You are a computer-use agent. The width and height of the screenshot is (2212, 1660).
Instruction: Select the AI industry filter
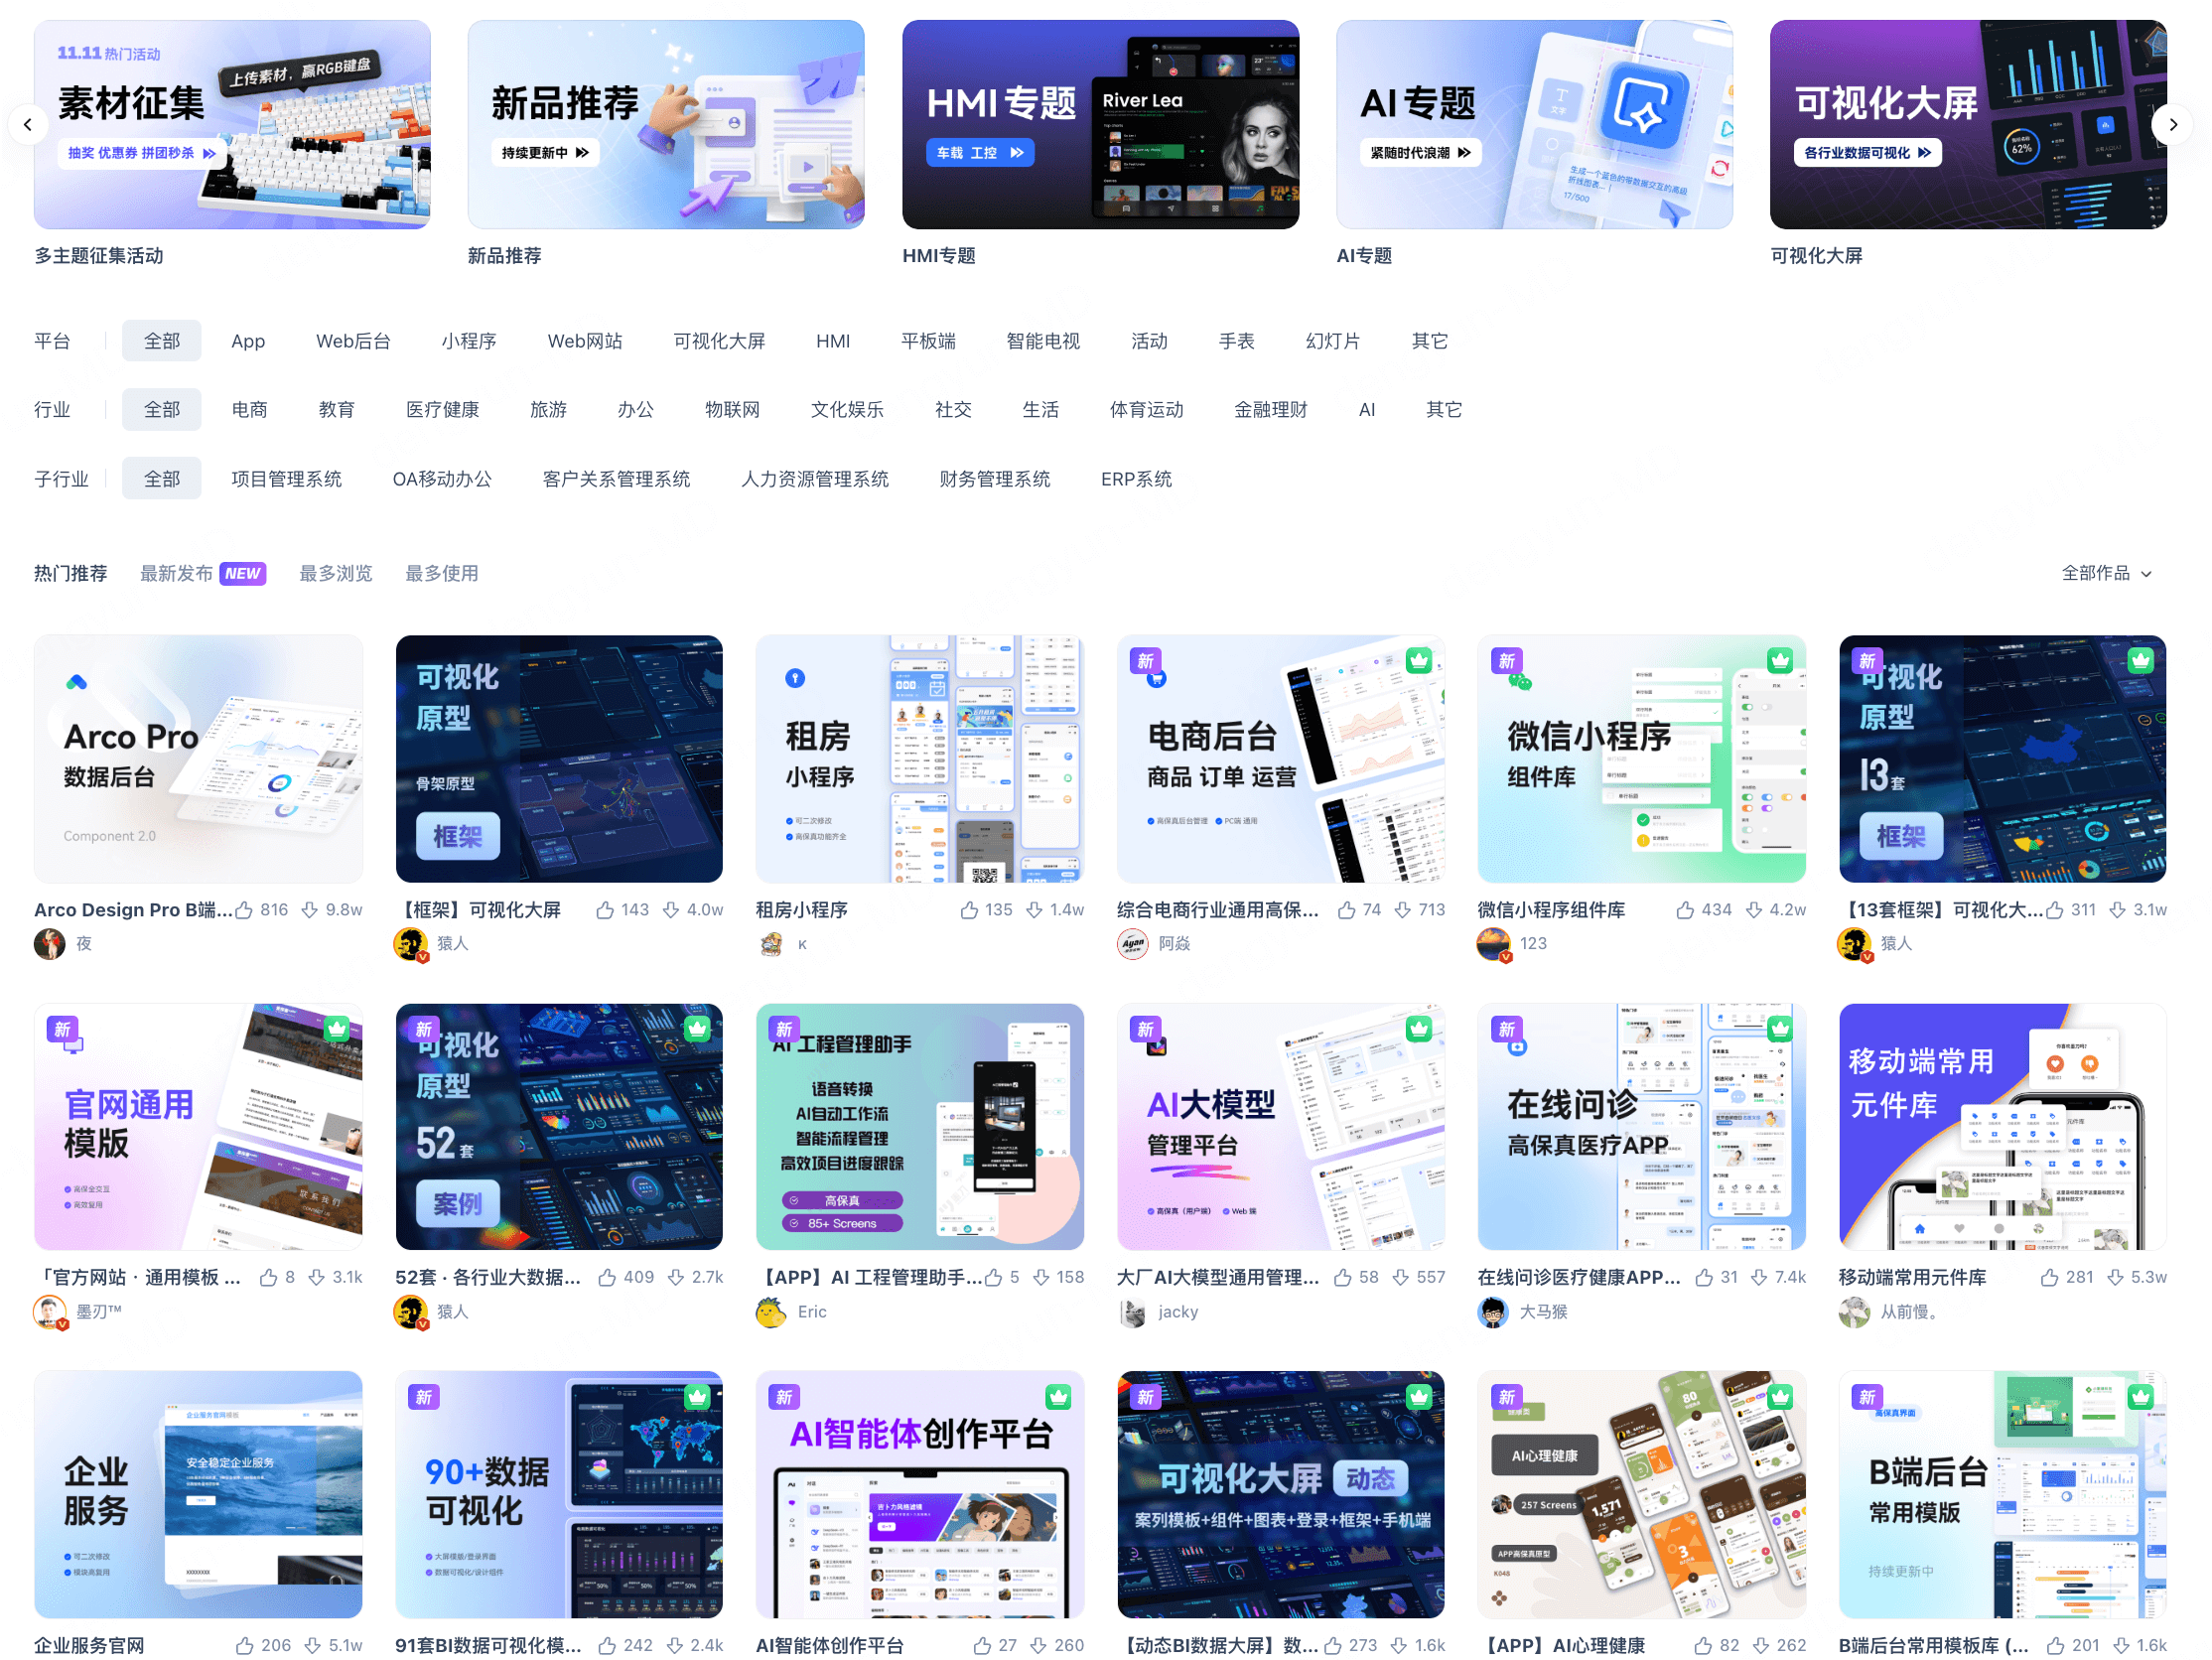coord(1367,408)
